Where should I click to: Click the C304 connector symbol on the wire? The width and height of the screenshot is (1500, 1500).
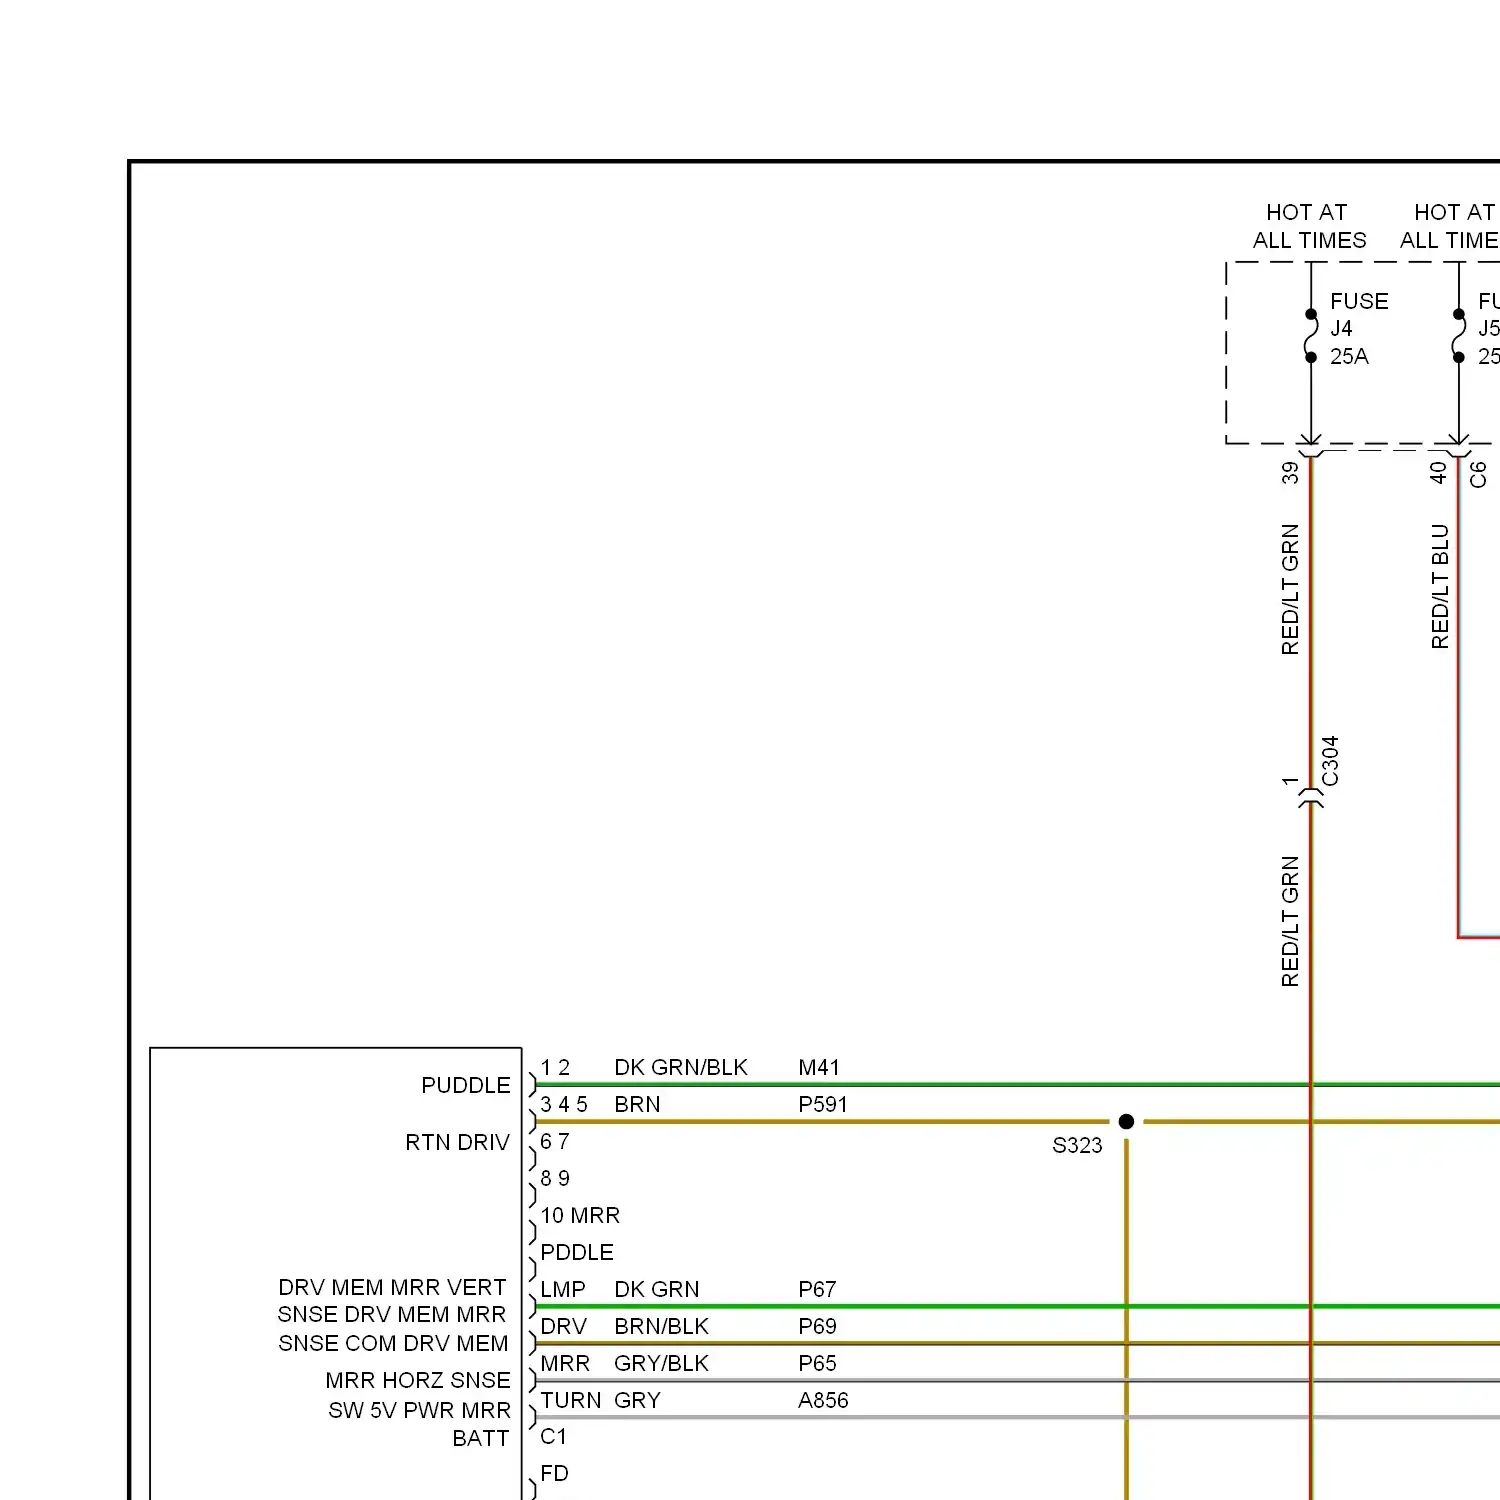click(x=1310, y=797)
